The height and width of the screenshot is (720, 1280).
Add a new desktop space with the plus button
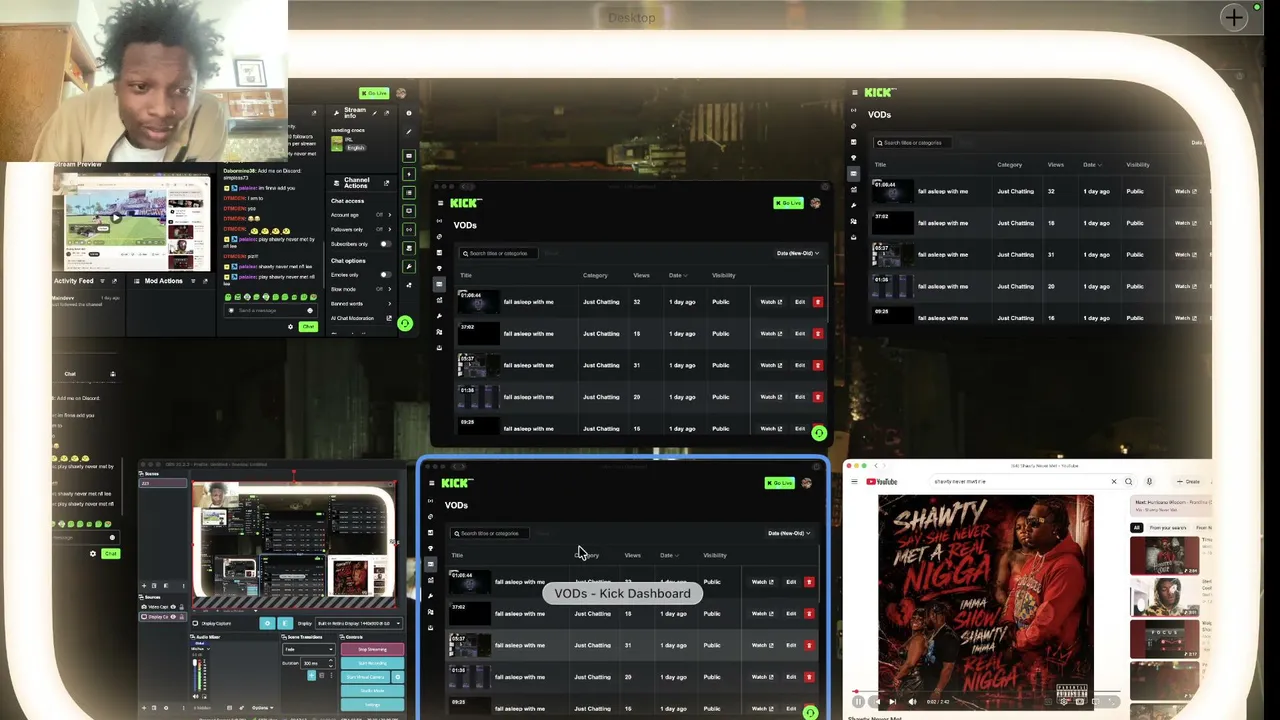tap(1234, 17)
